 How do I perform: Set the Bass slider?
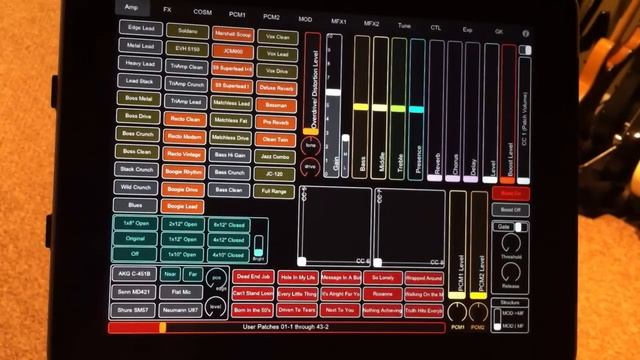(361, 107)
